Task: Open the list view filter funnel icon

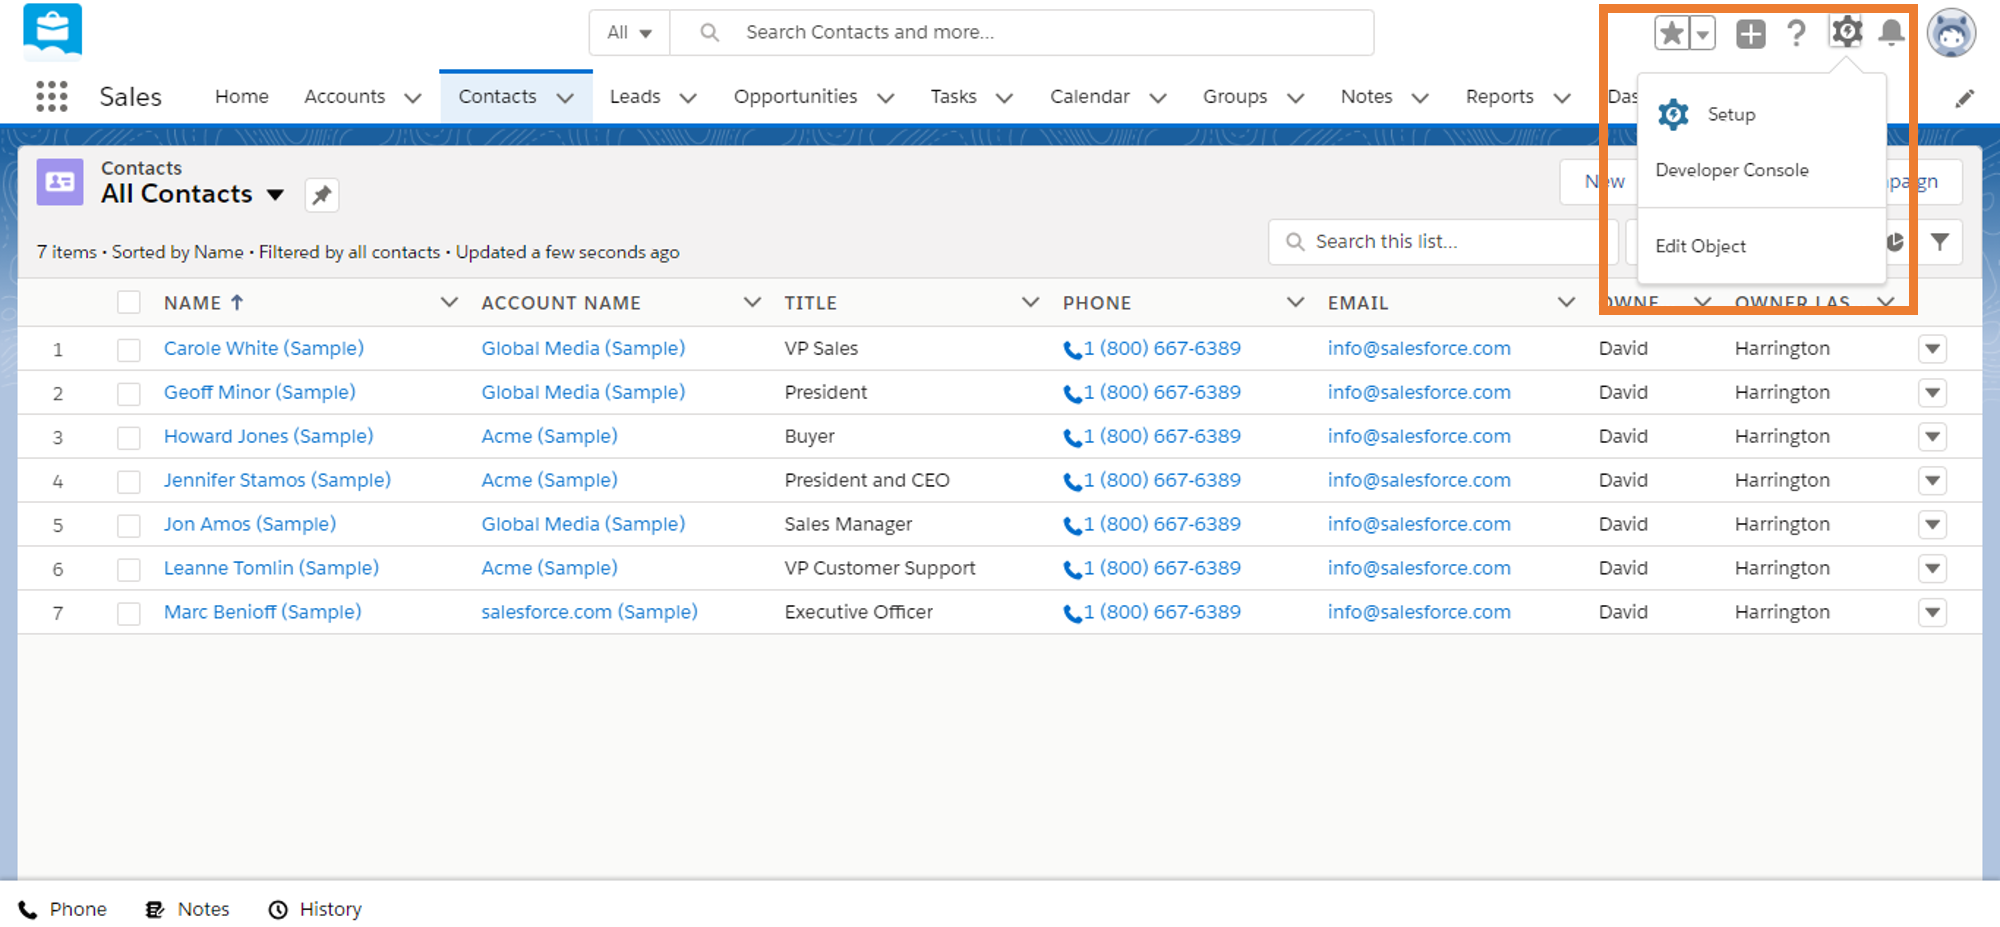Action: 1940,242
